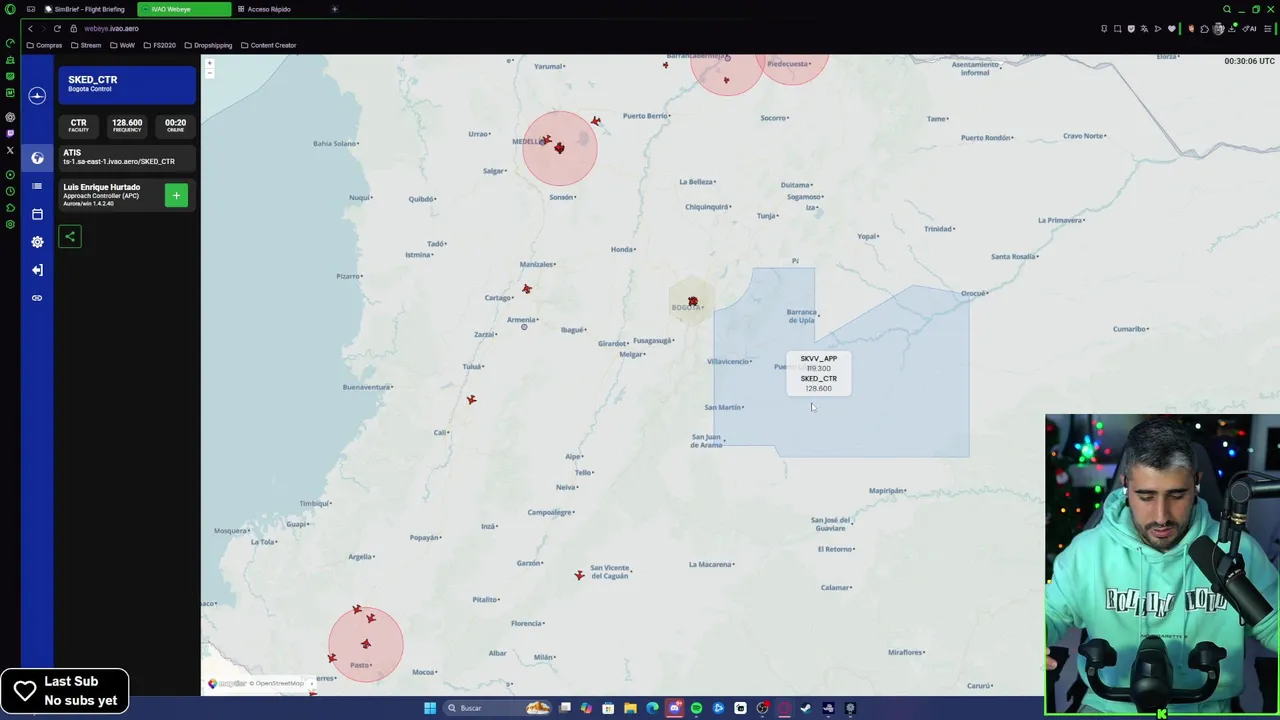Open the list view icon in sidebar
This screenshot has width=1280, height=720.
37,186
